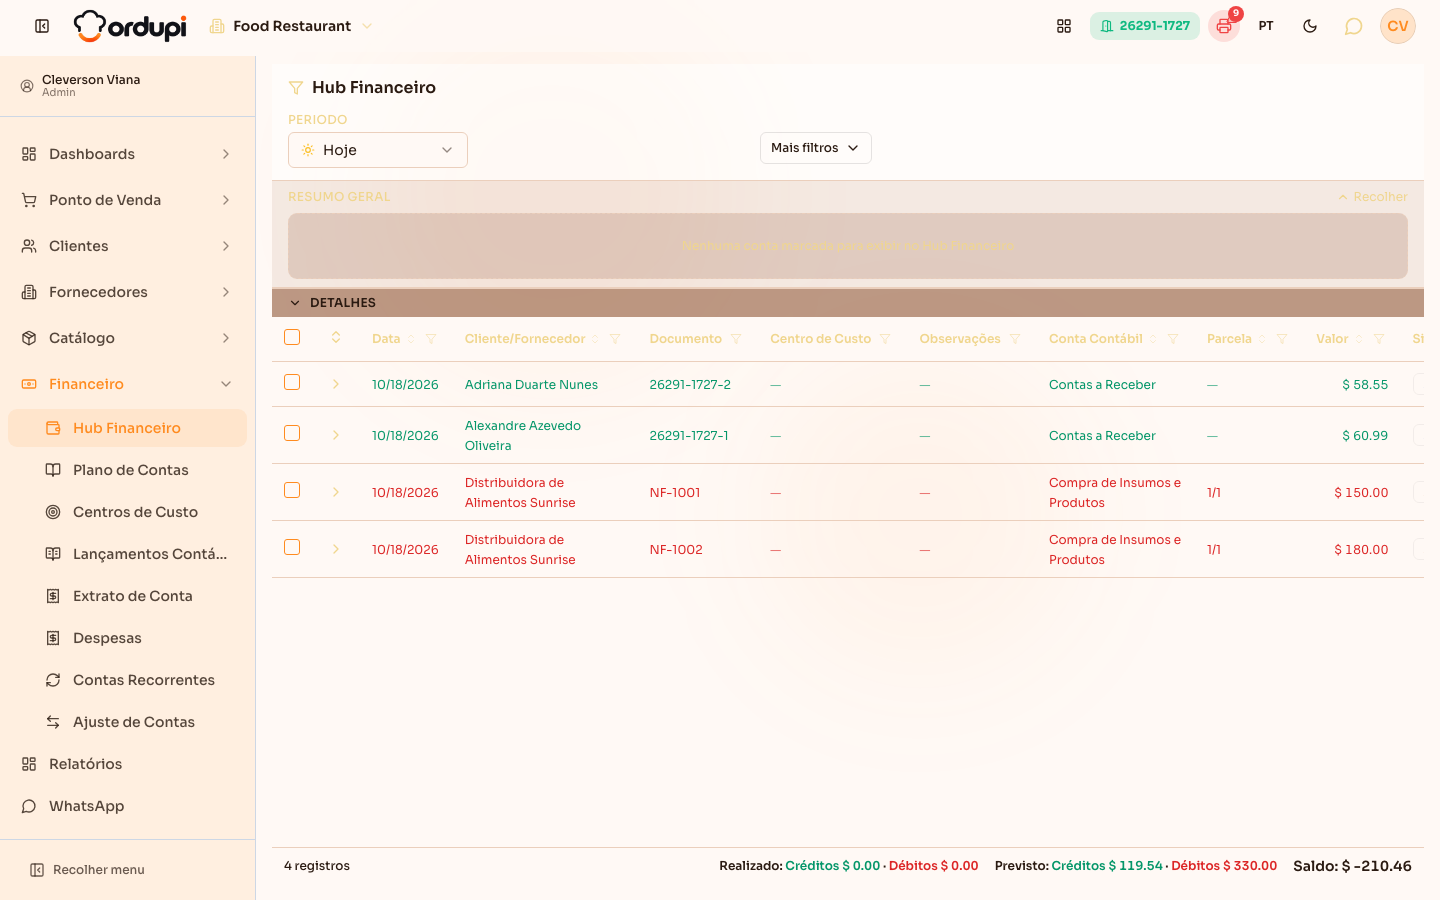1440x900 pixels.
Task: Open Lançamentos Contábeis page
Action: tap(127, 554)
